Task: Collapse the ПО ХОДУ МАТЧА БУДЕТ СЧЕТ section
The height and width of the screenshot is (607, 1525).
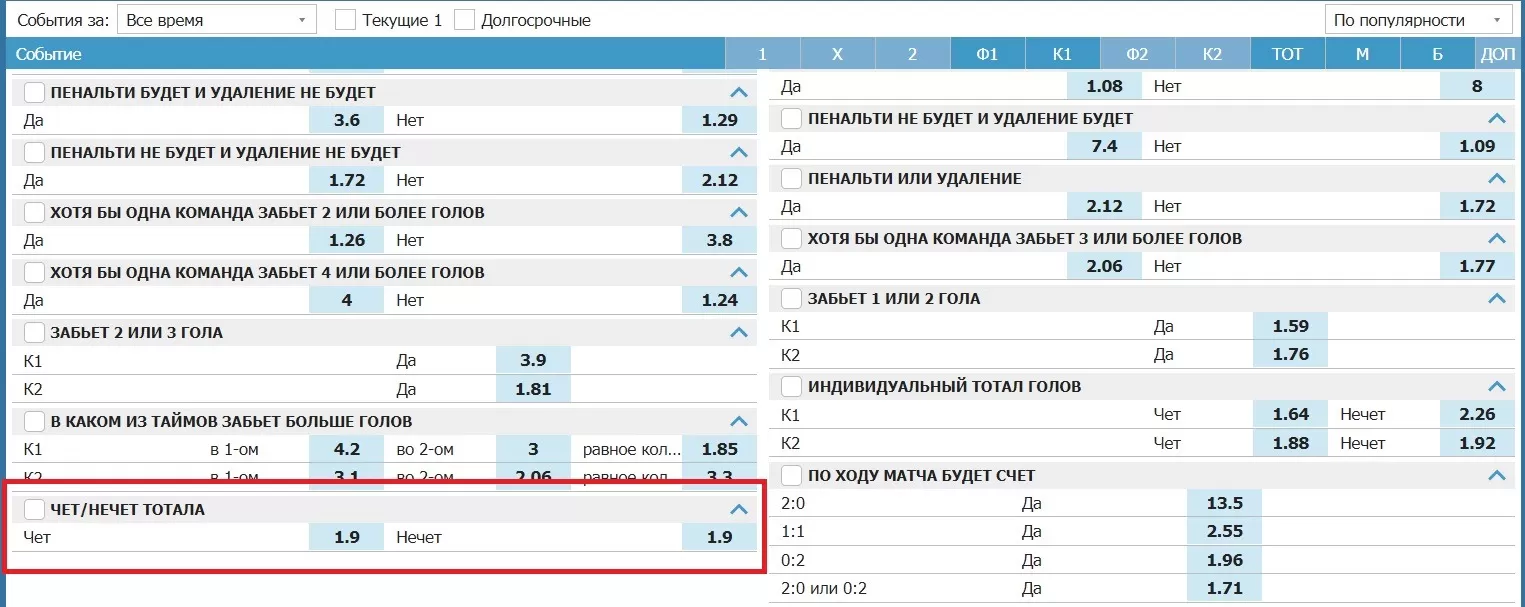Action: point(1497,475)
